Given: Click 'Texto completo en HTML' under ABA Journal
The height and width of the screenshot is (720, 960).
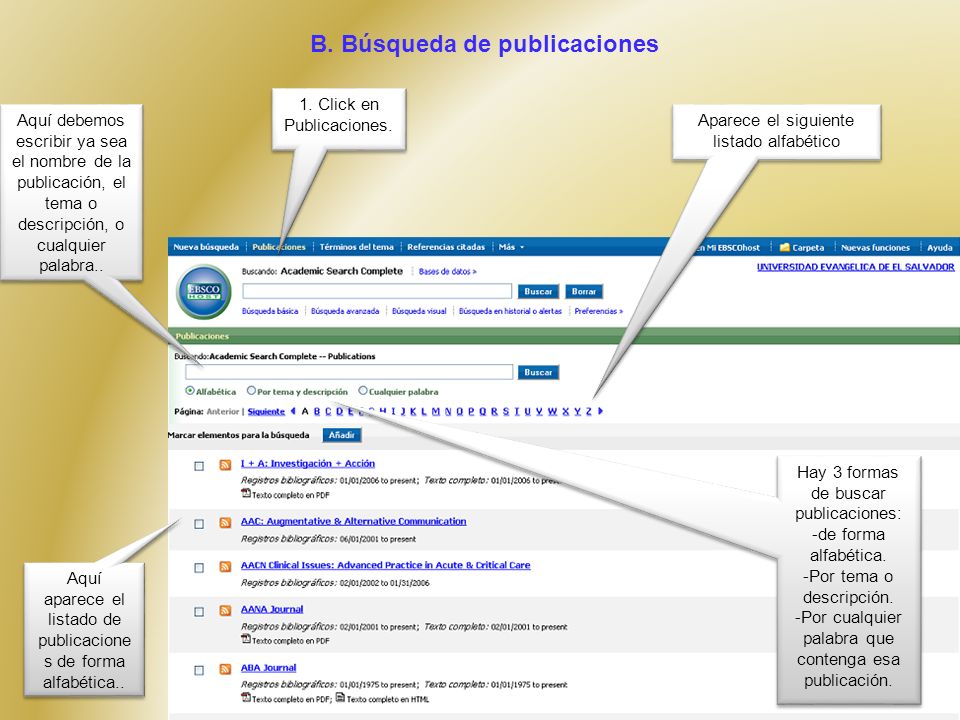Looking at the screenshot, I should pyautogui.click(x=388, y=699).
